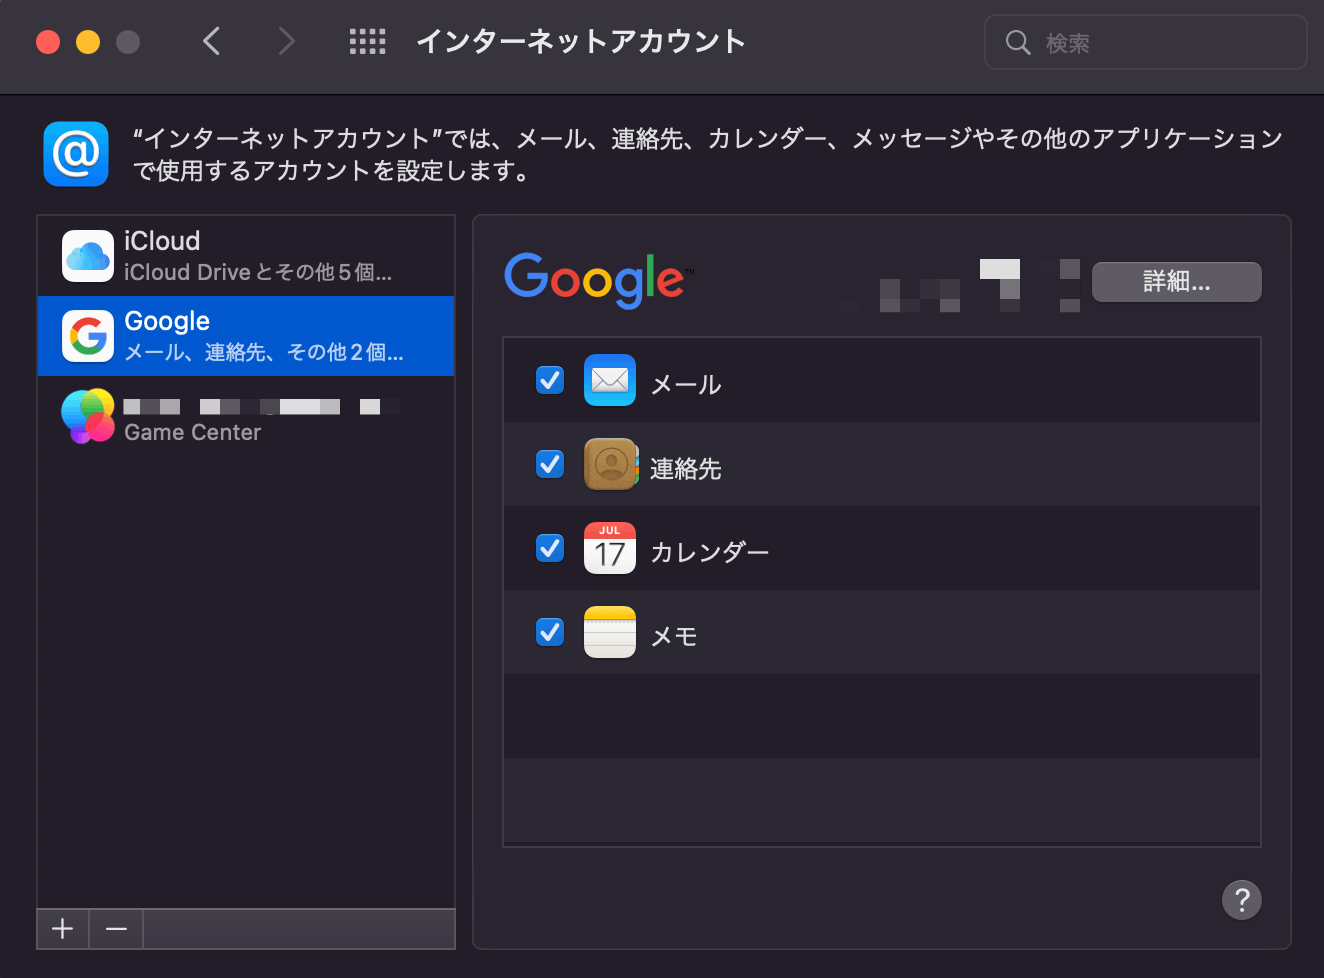Screen dimensions: 1324x978
Task: Click the メモ label text
Action: click(x=674, y=637)
